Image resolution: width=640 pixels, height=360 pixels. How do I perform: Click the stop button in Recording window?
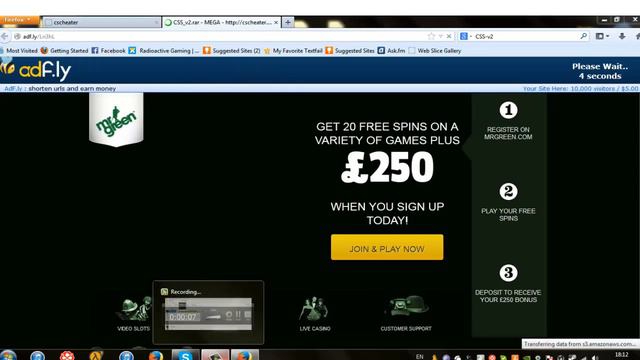point(247,315)
